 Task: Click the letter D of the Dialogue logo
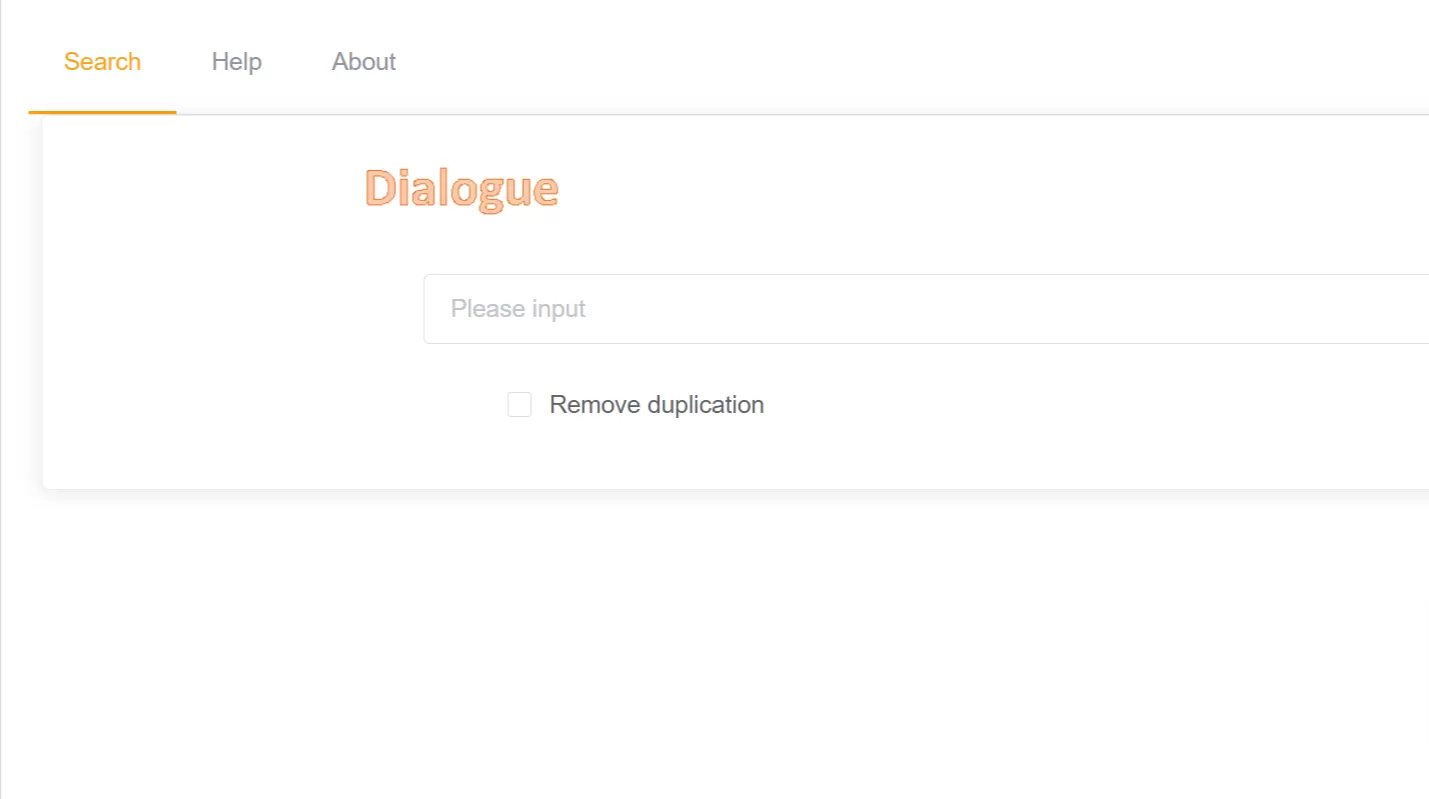380,189
